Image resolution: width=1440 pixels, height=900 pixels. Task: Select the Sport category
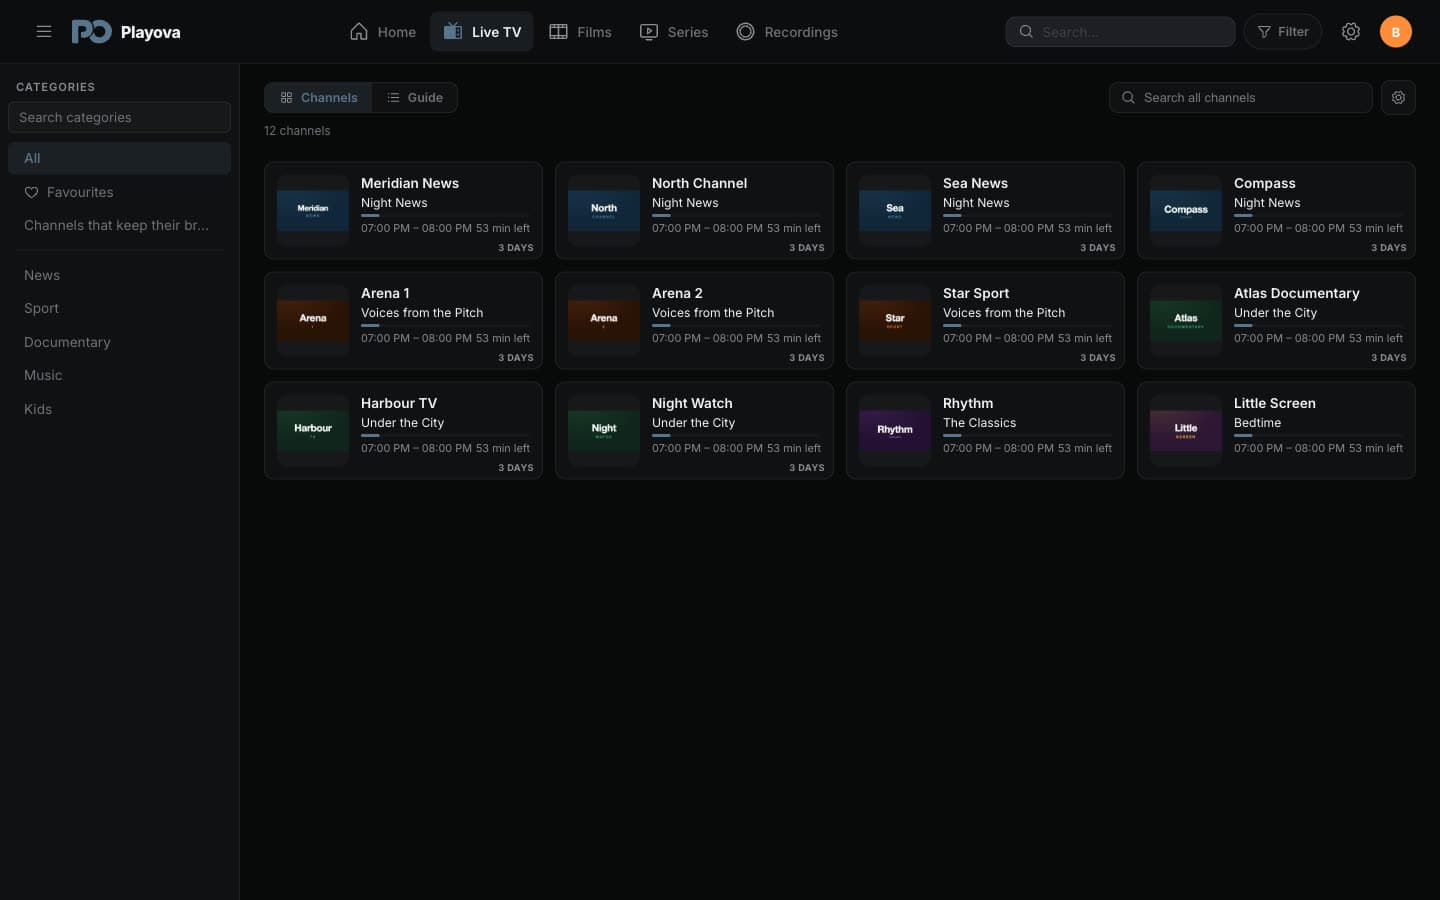tap(119, 308)
